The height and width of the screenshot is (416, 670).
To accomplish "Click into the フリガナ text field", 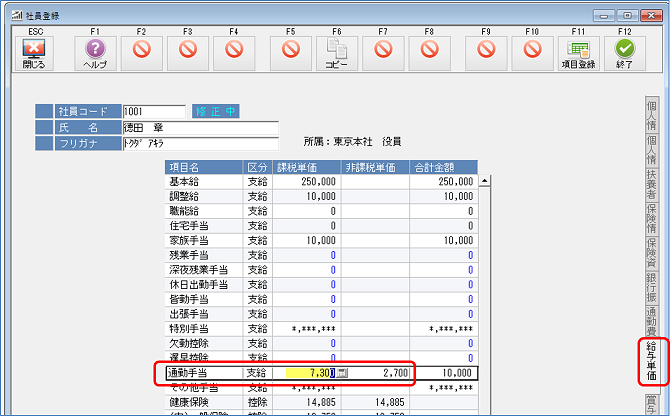I will 185,143.
